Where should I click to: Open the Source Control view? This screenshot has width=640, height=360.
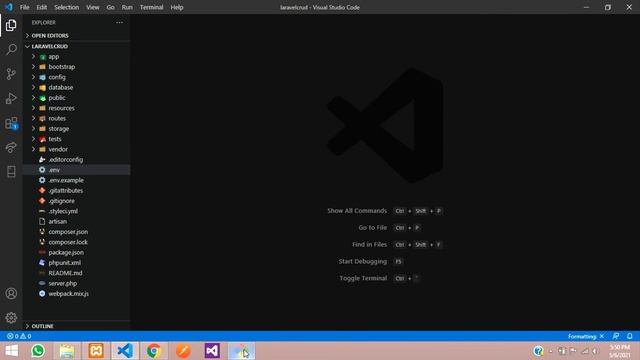(11, 74)
